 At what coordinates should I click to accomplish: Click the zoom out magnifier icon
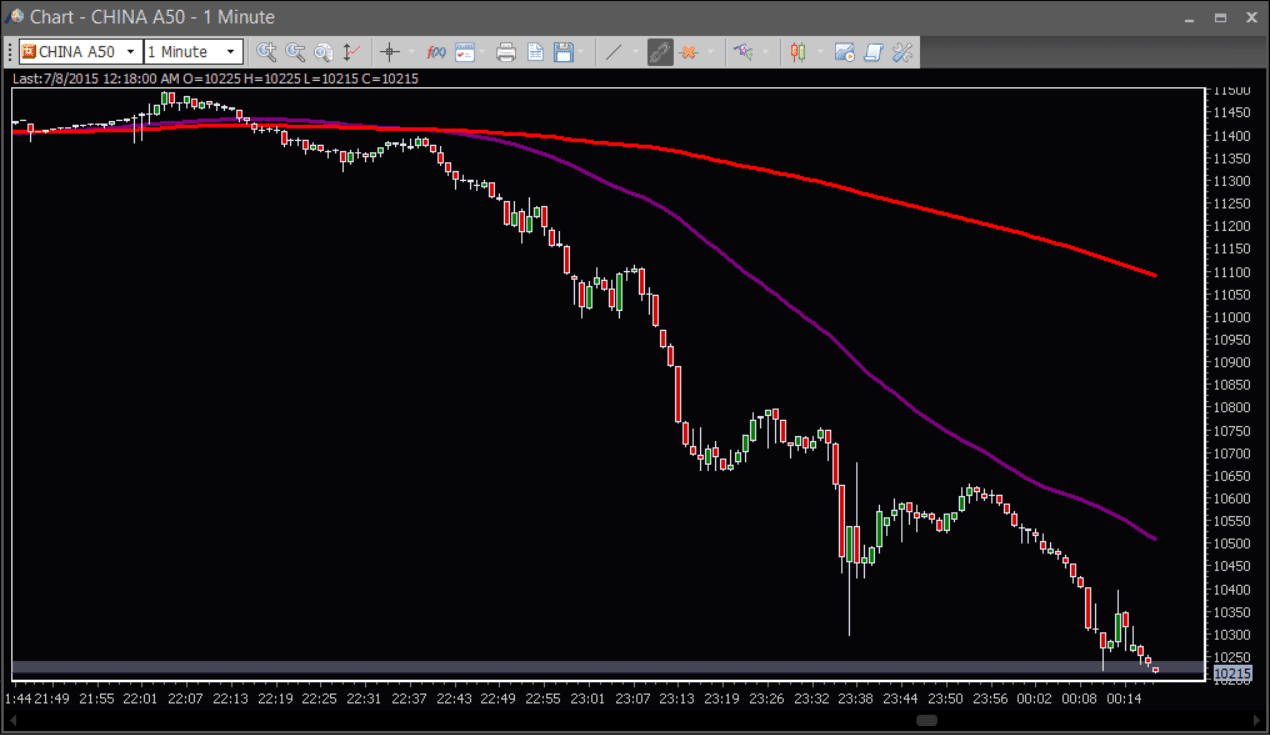295,52
